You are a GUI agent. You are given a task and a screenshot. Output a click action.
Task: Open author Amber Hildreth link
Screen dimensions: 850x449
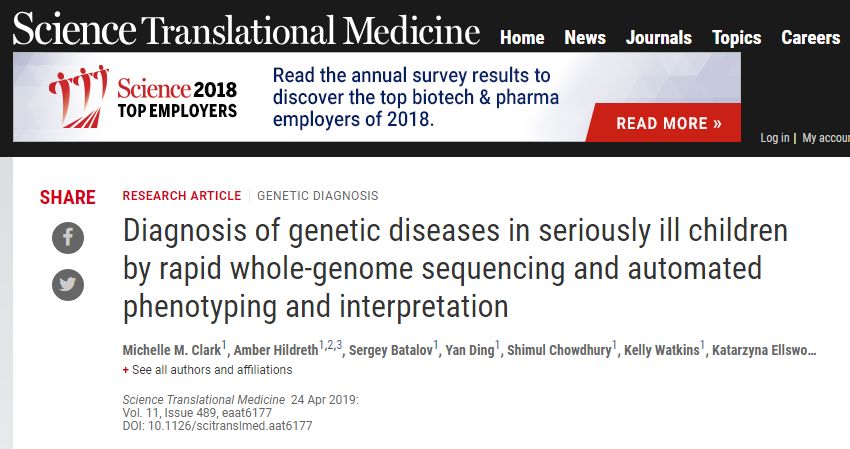pyautogui.click(x=276, y=350)
